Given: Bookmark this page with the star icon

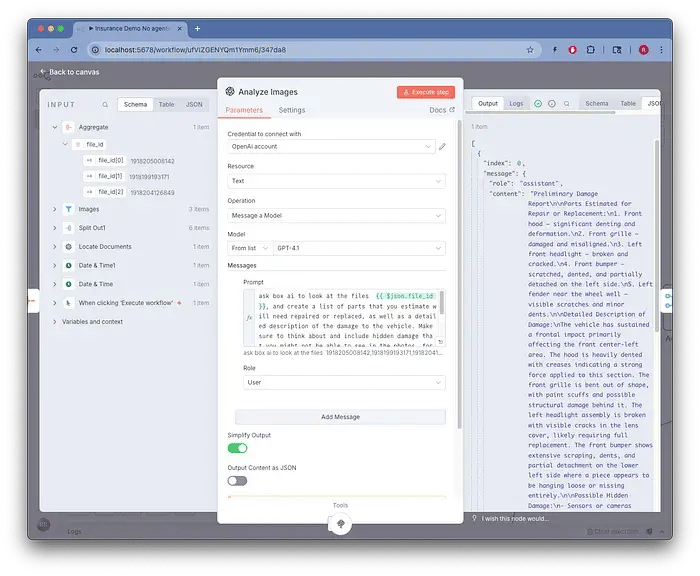Looking at the screenshot, I should click(530, 50).
